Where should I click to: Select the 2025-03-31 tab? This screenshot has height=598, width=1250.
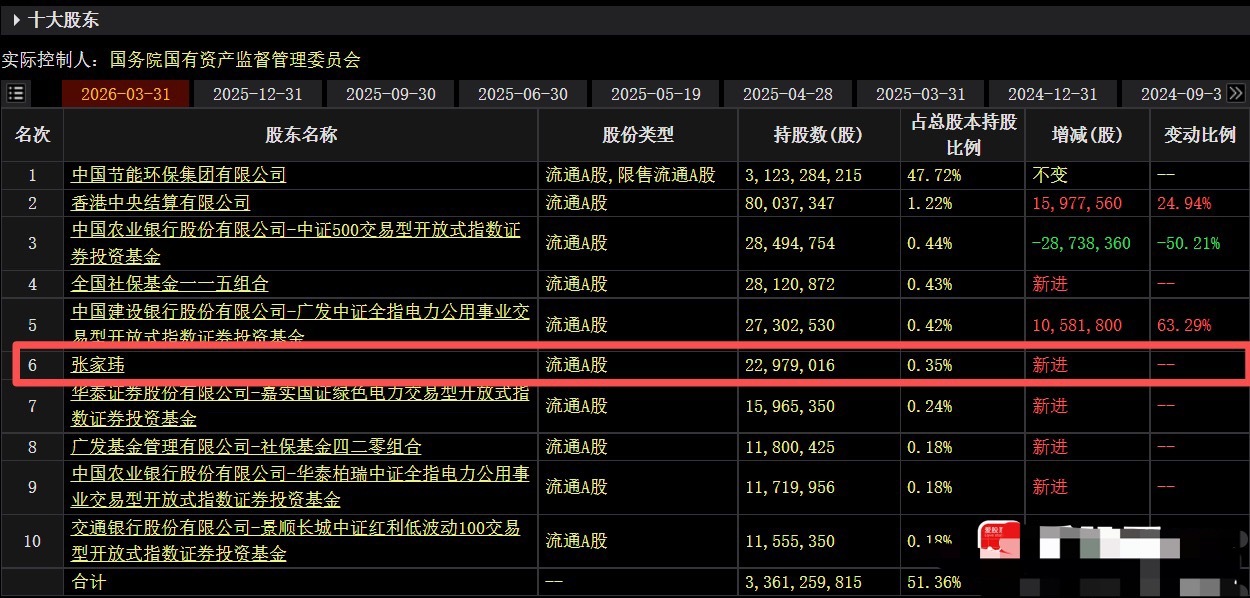pos(920,93)
